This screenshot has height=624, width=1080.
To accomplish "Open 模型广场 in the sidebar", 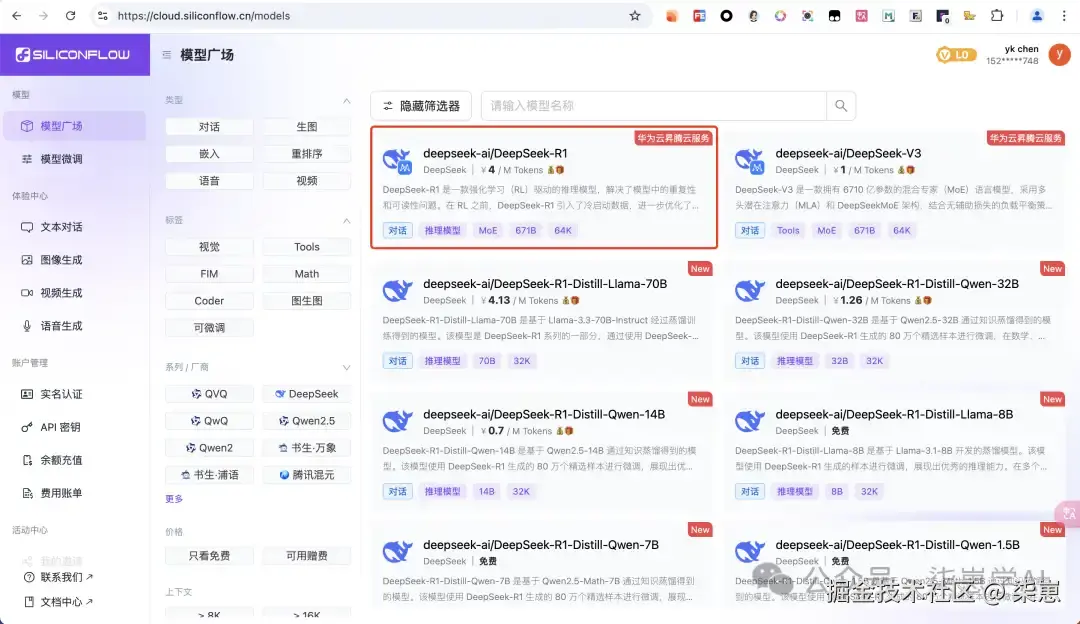I will [74, 126].
